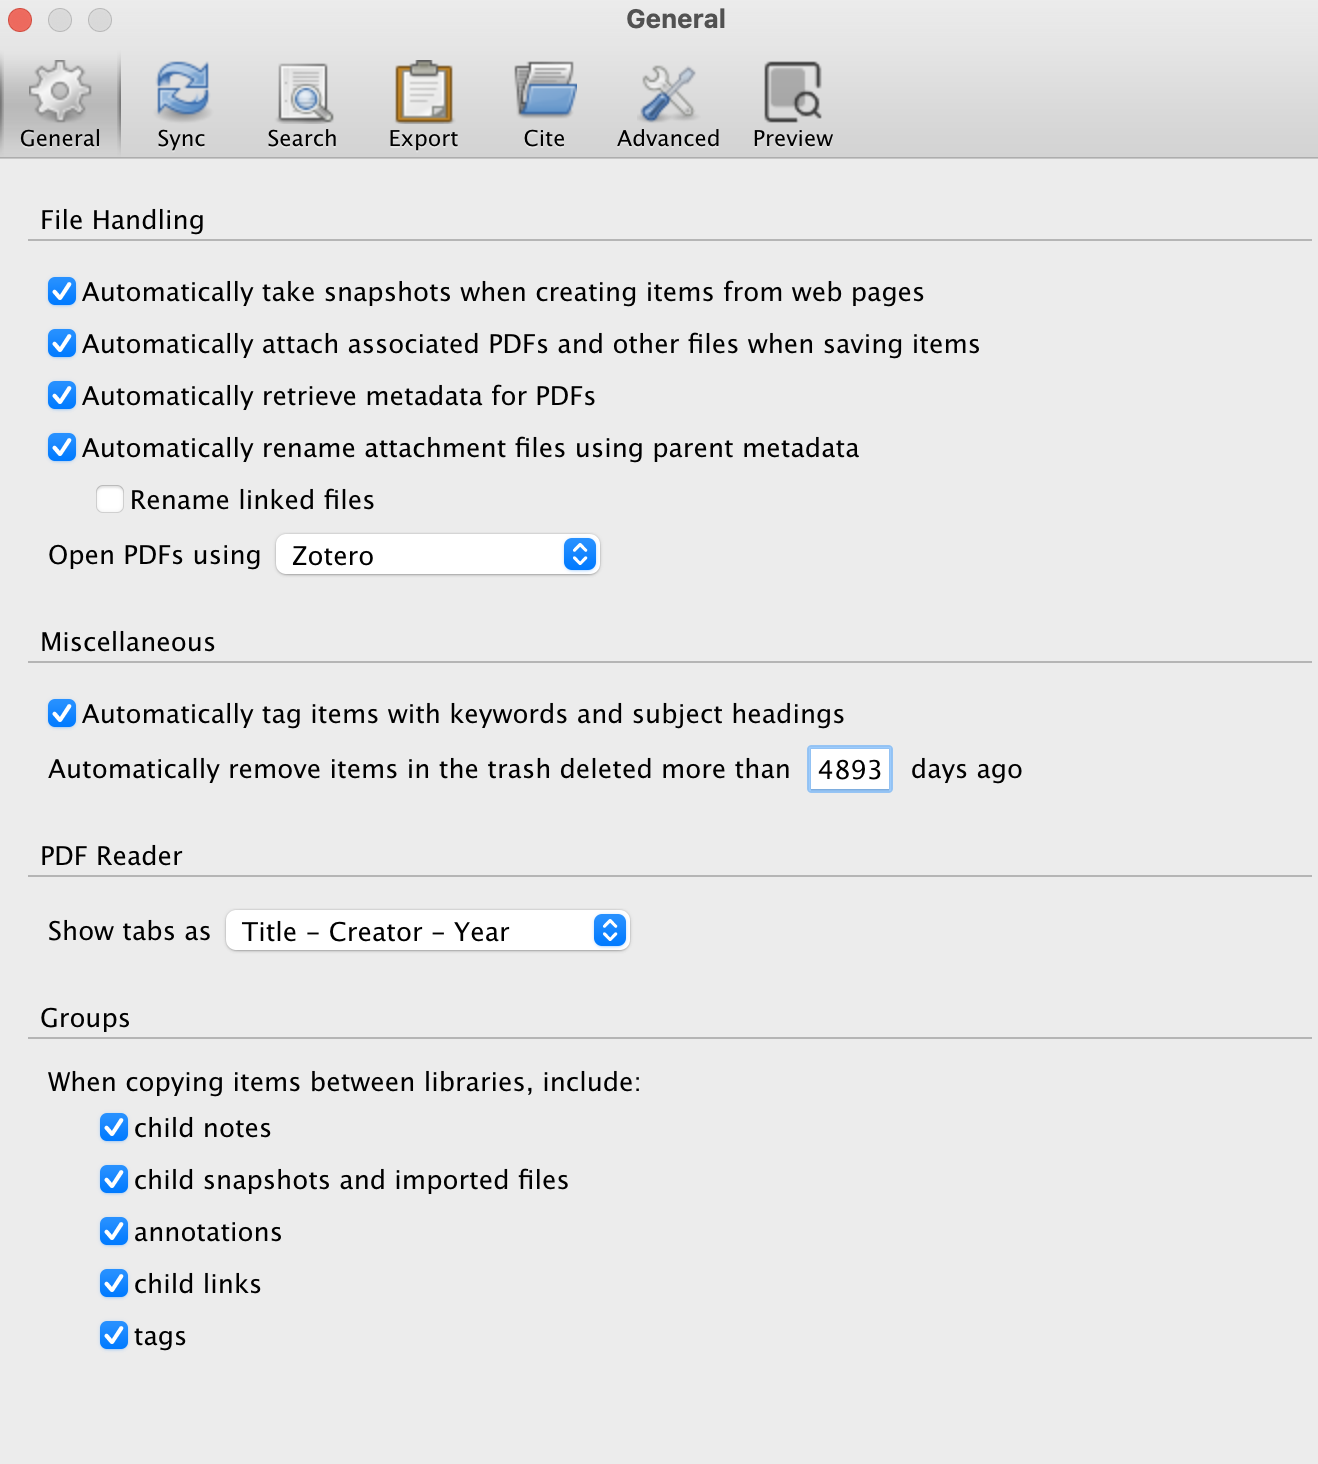
Task: Select the trash removal days input field
Action: pos(849,769)
